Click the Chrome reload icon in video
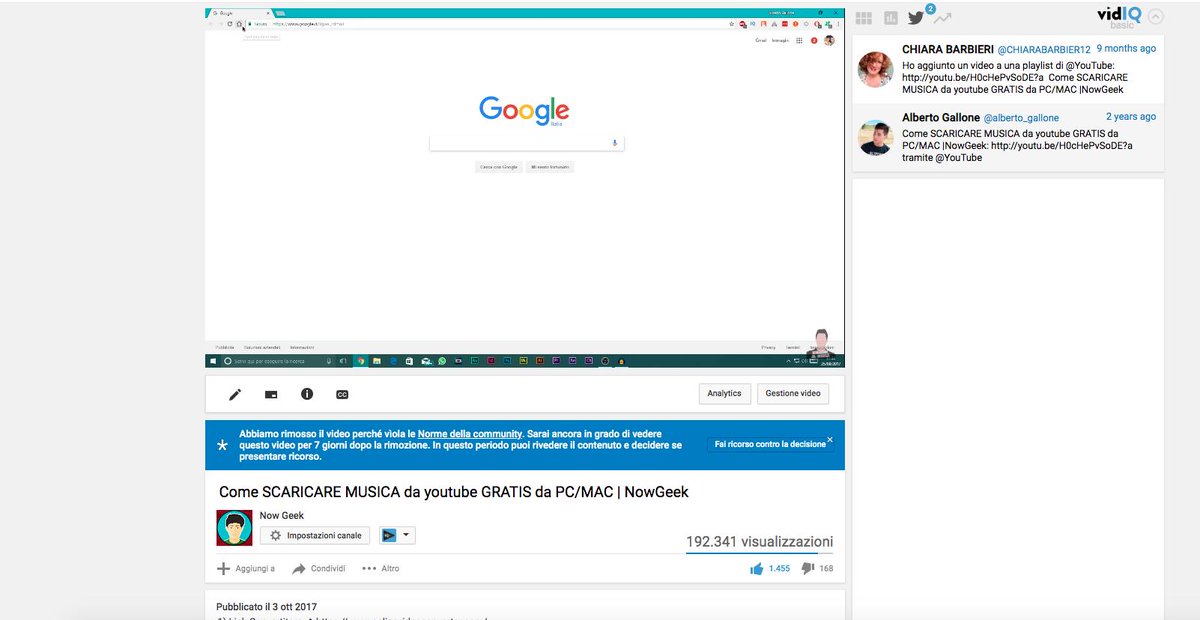 pyautogui.click(x=230, y=23)
